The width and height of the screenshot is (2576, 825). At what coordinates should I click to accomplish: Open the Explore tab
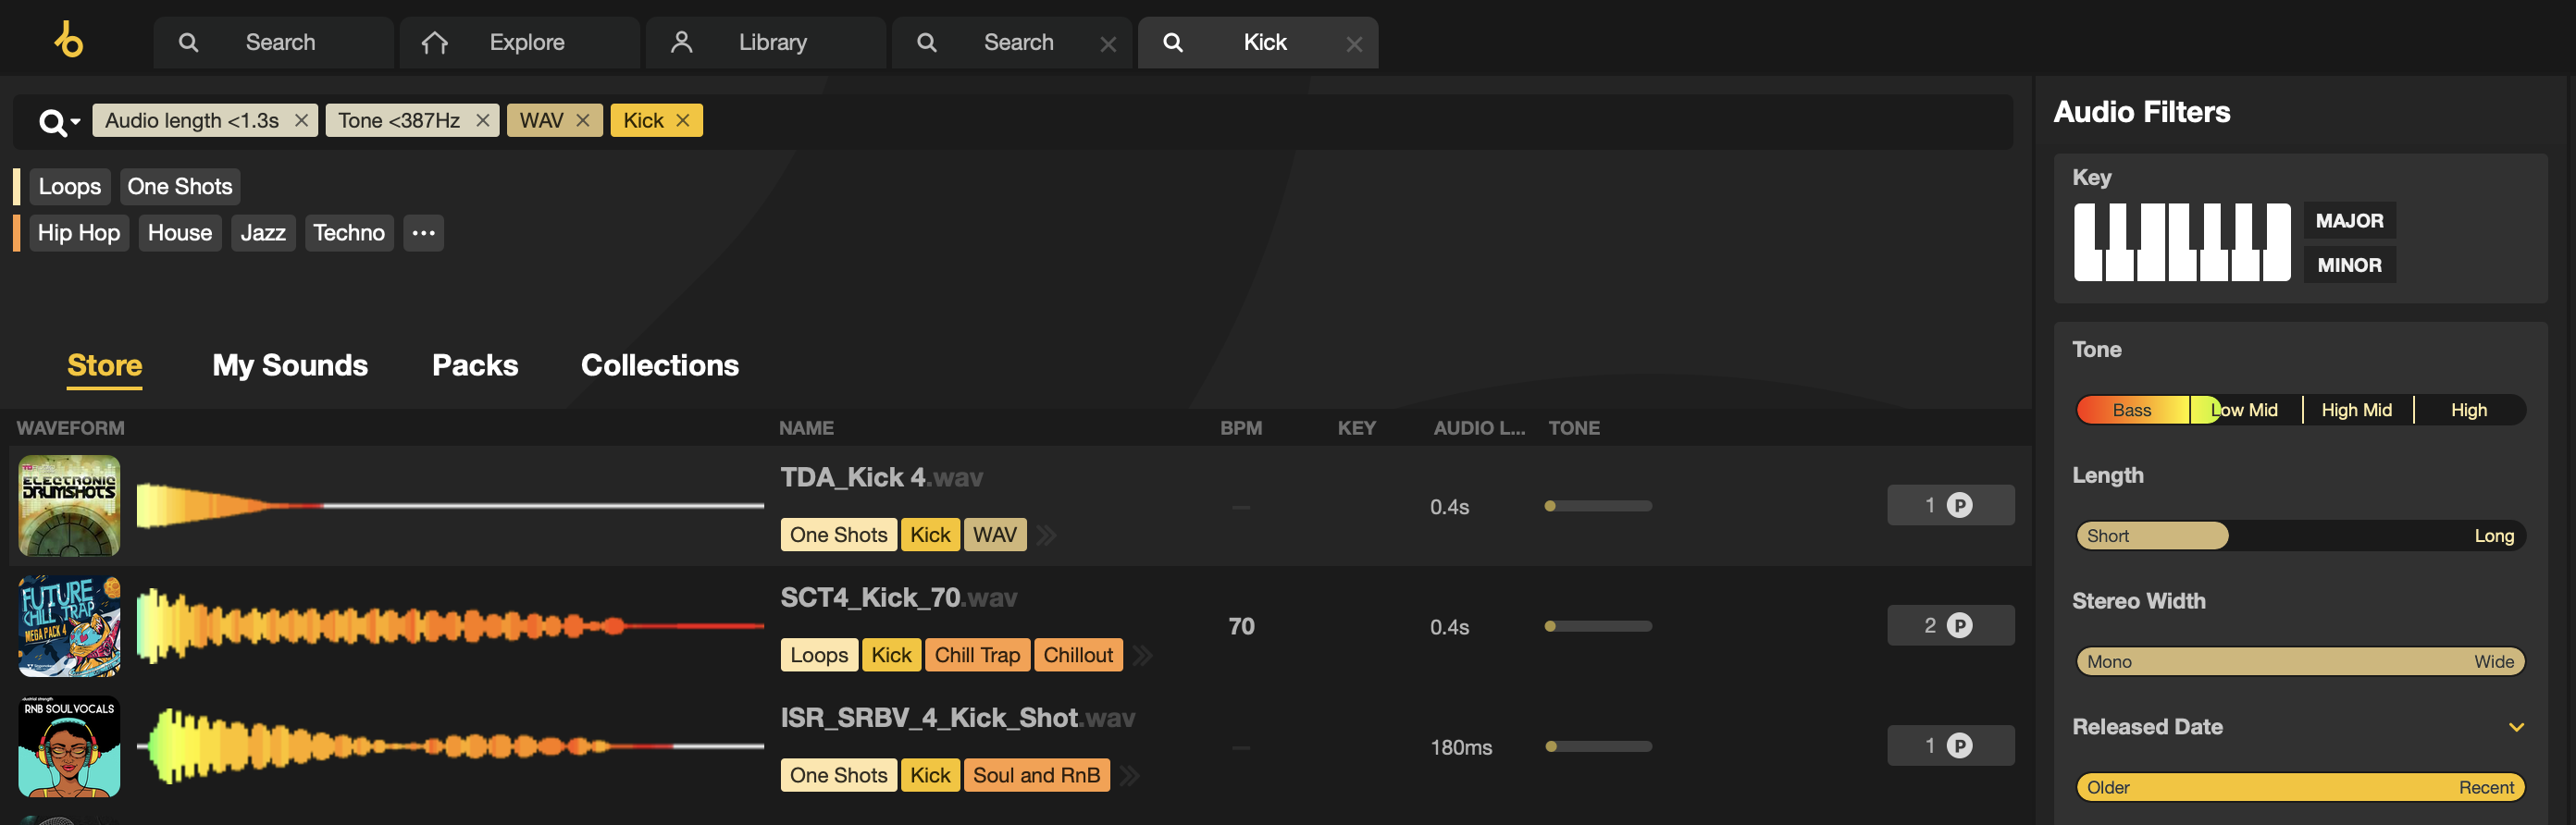(519, 42)
